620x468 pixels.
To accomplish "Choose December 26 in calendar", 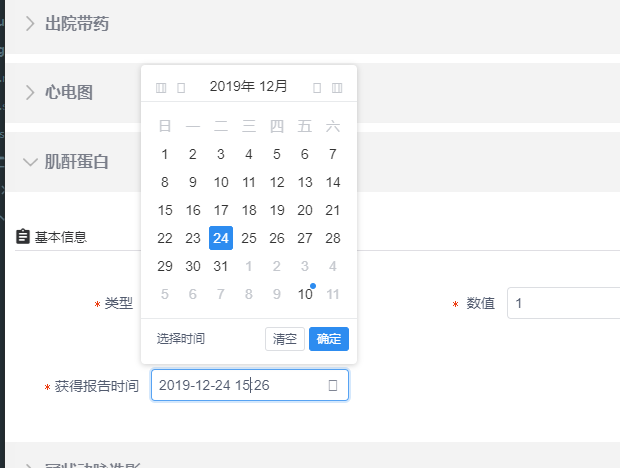I will click(277, 238).
